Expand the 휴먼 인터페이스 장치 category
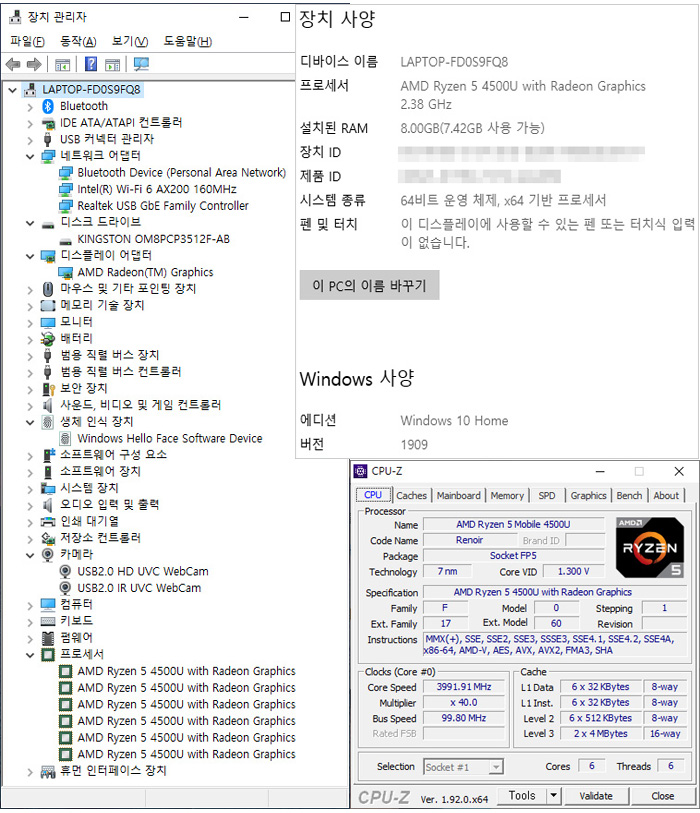700x813 pixels. [x=30, y=771]
